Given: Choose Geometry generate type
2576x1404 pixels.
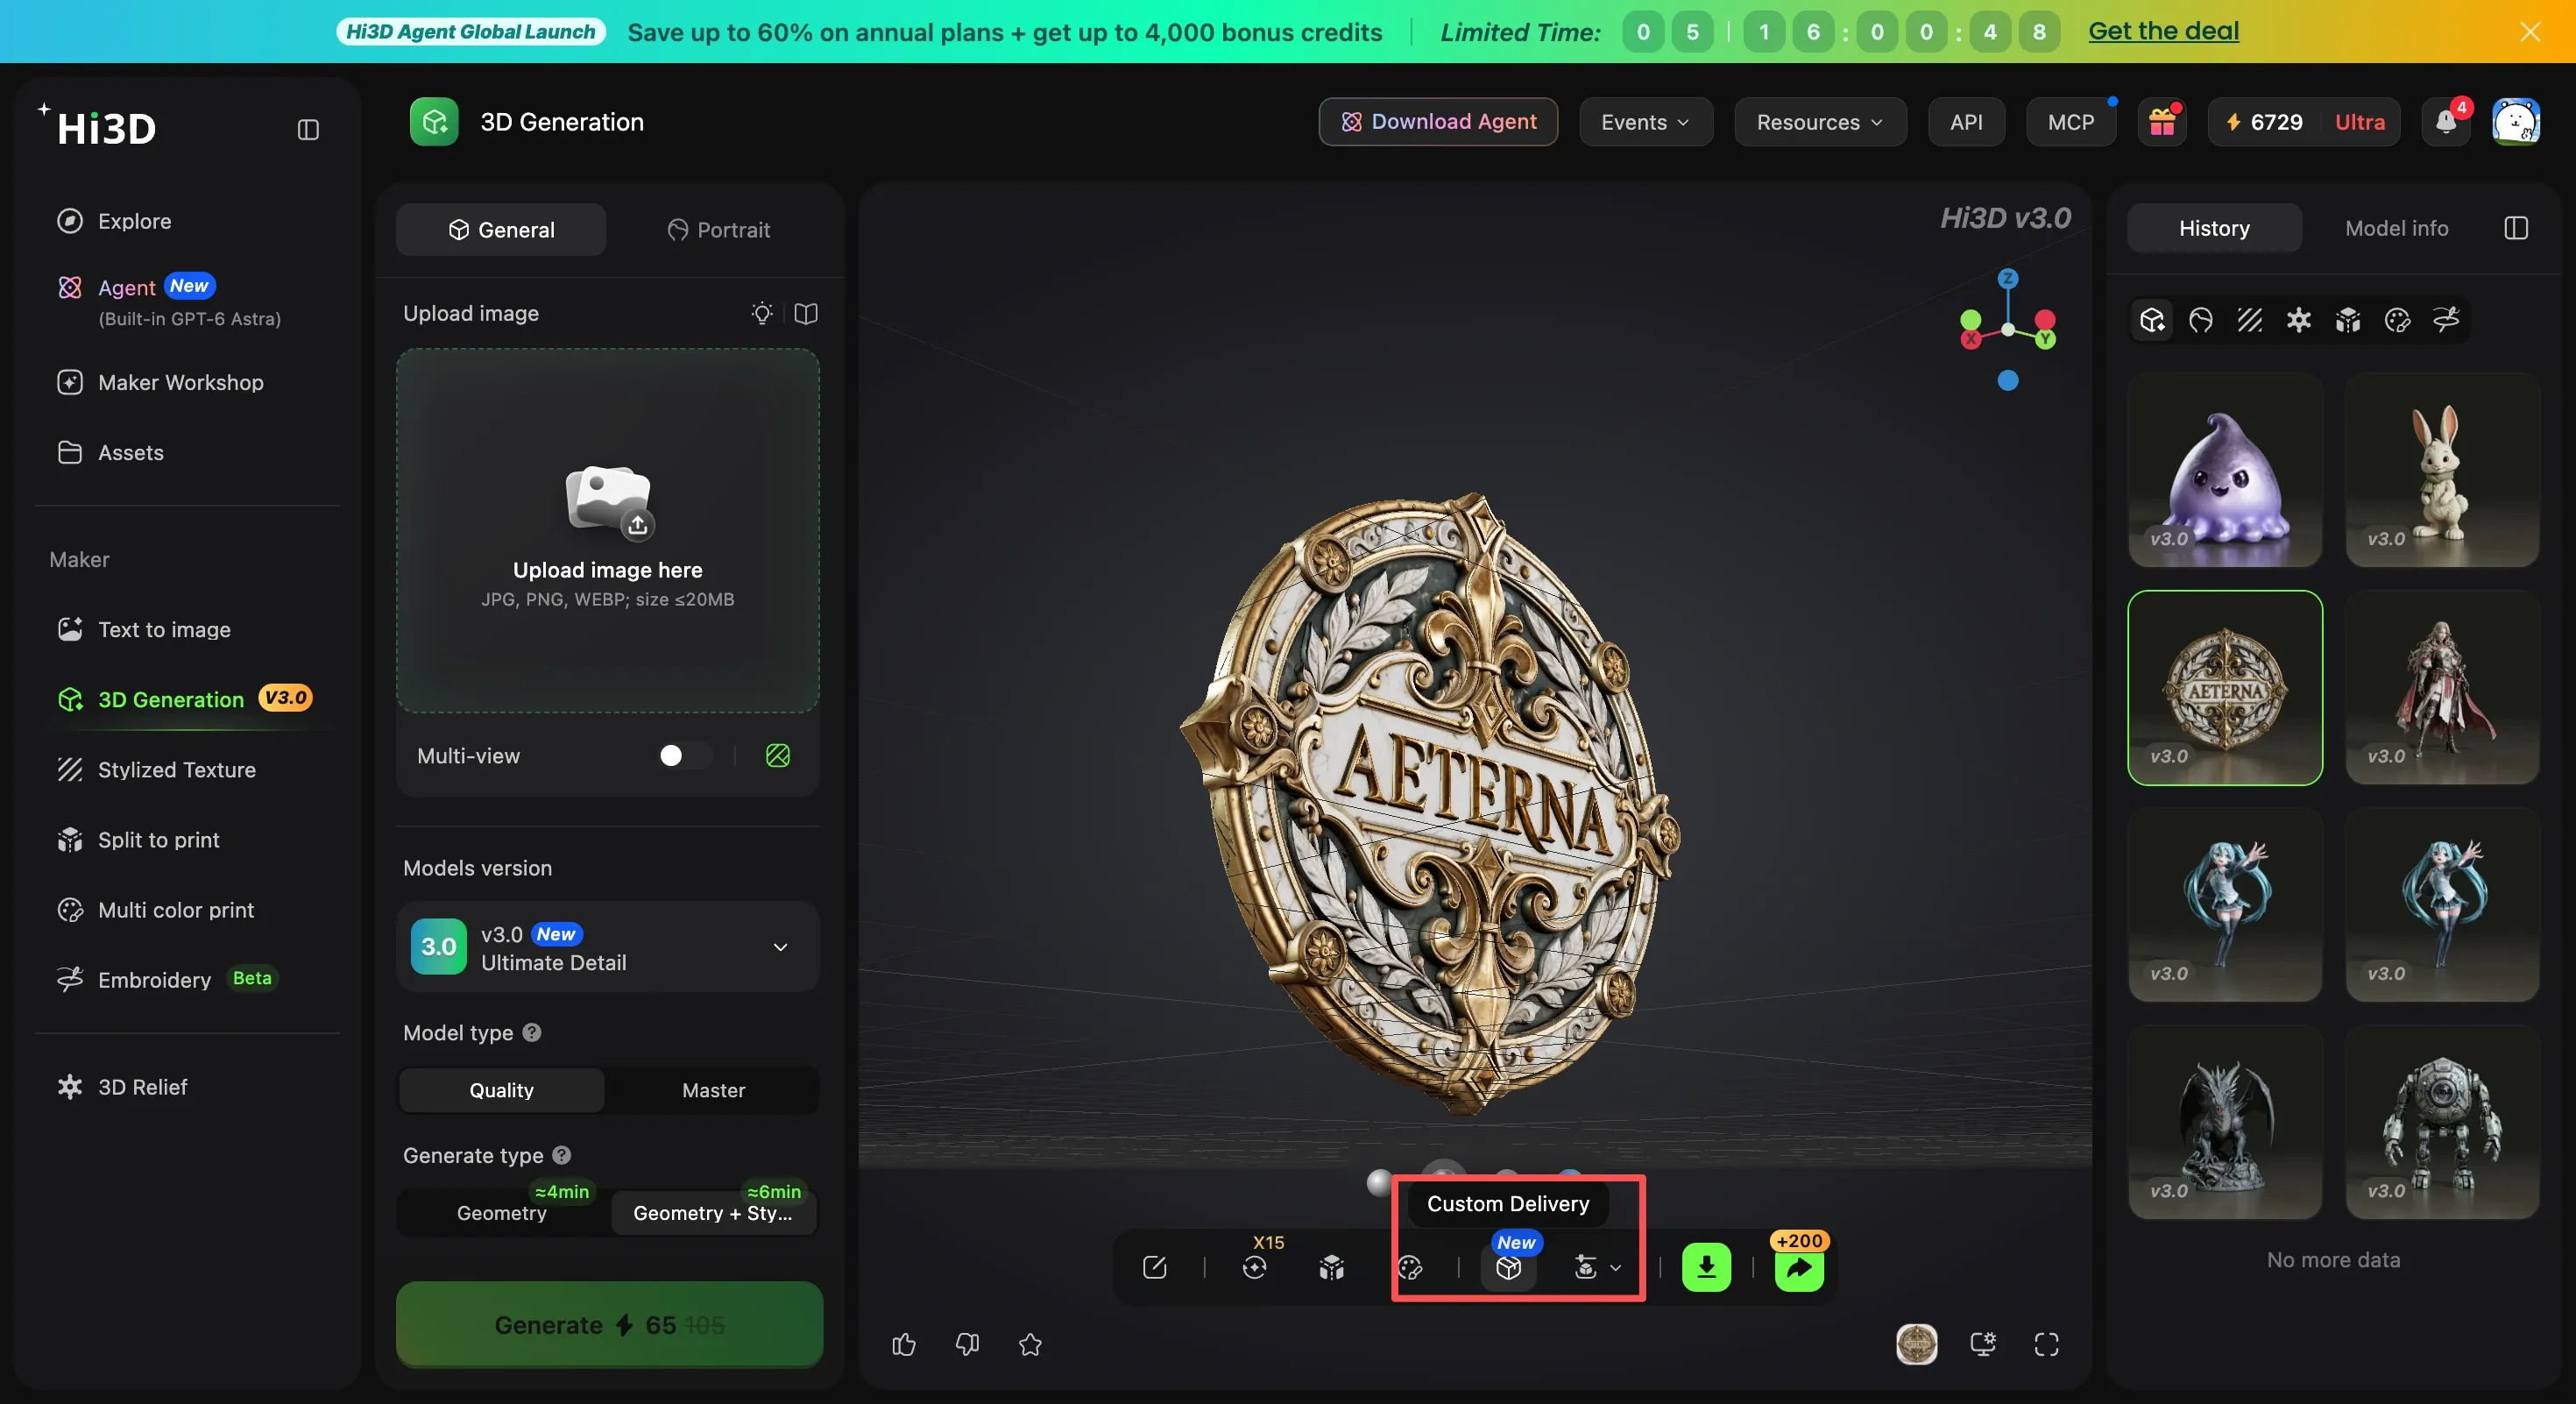Looking at the screenshot, I should pos(502,1213).
